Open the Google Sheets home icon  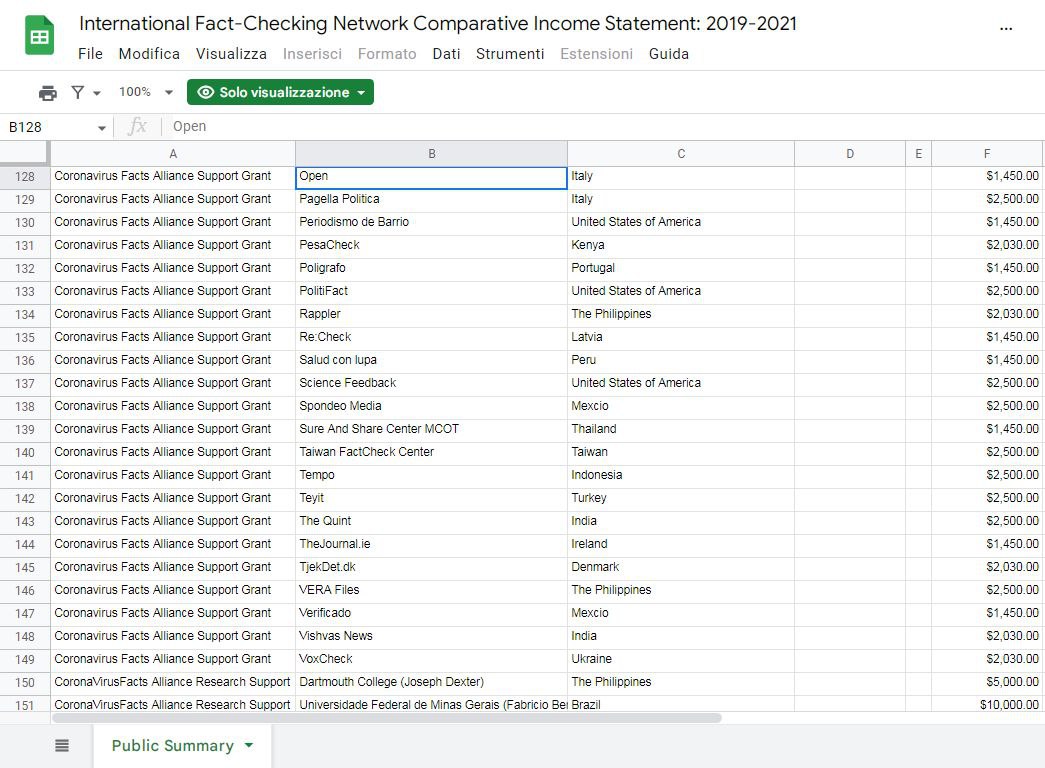tap(39, 35)
